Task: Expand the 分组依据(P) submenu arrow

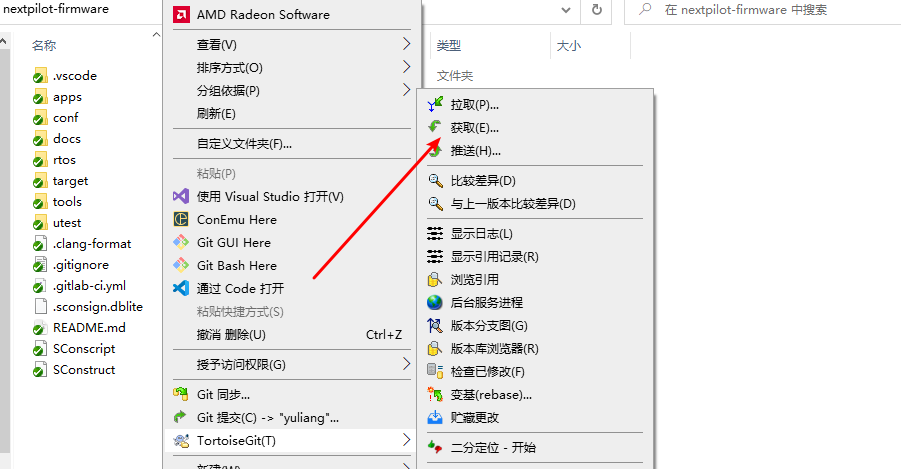Action: point(406,90)
